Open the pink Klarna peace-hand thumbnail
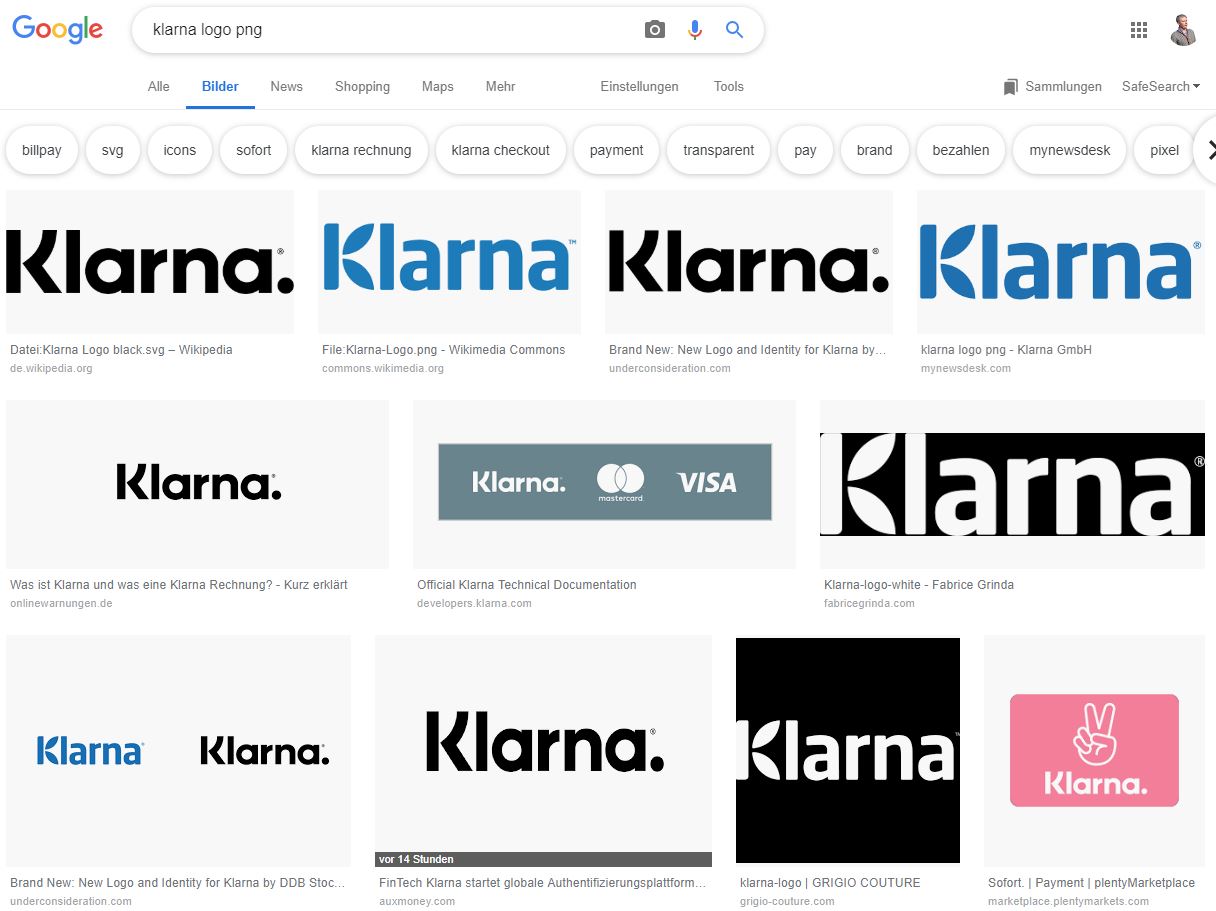This screenshot has height=911, width=1216. (1094, 750)
